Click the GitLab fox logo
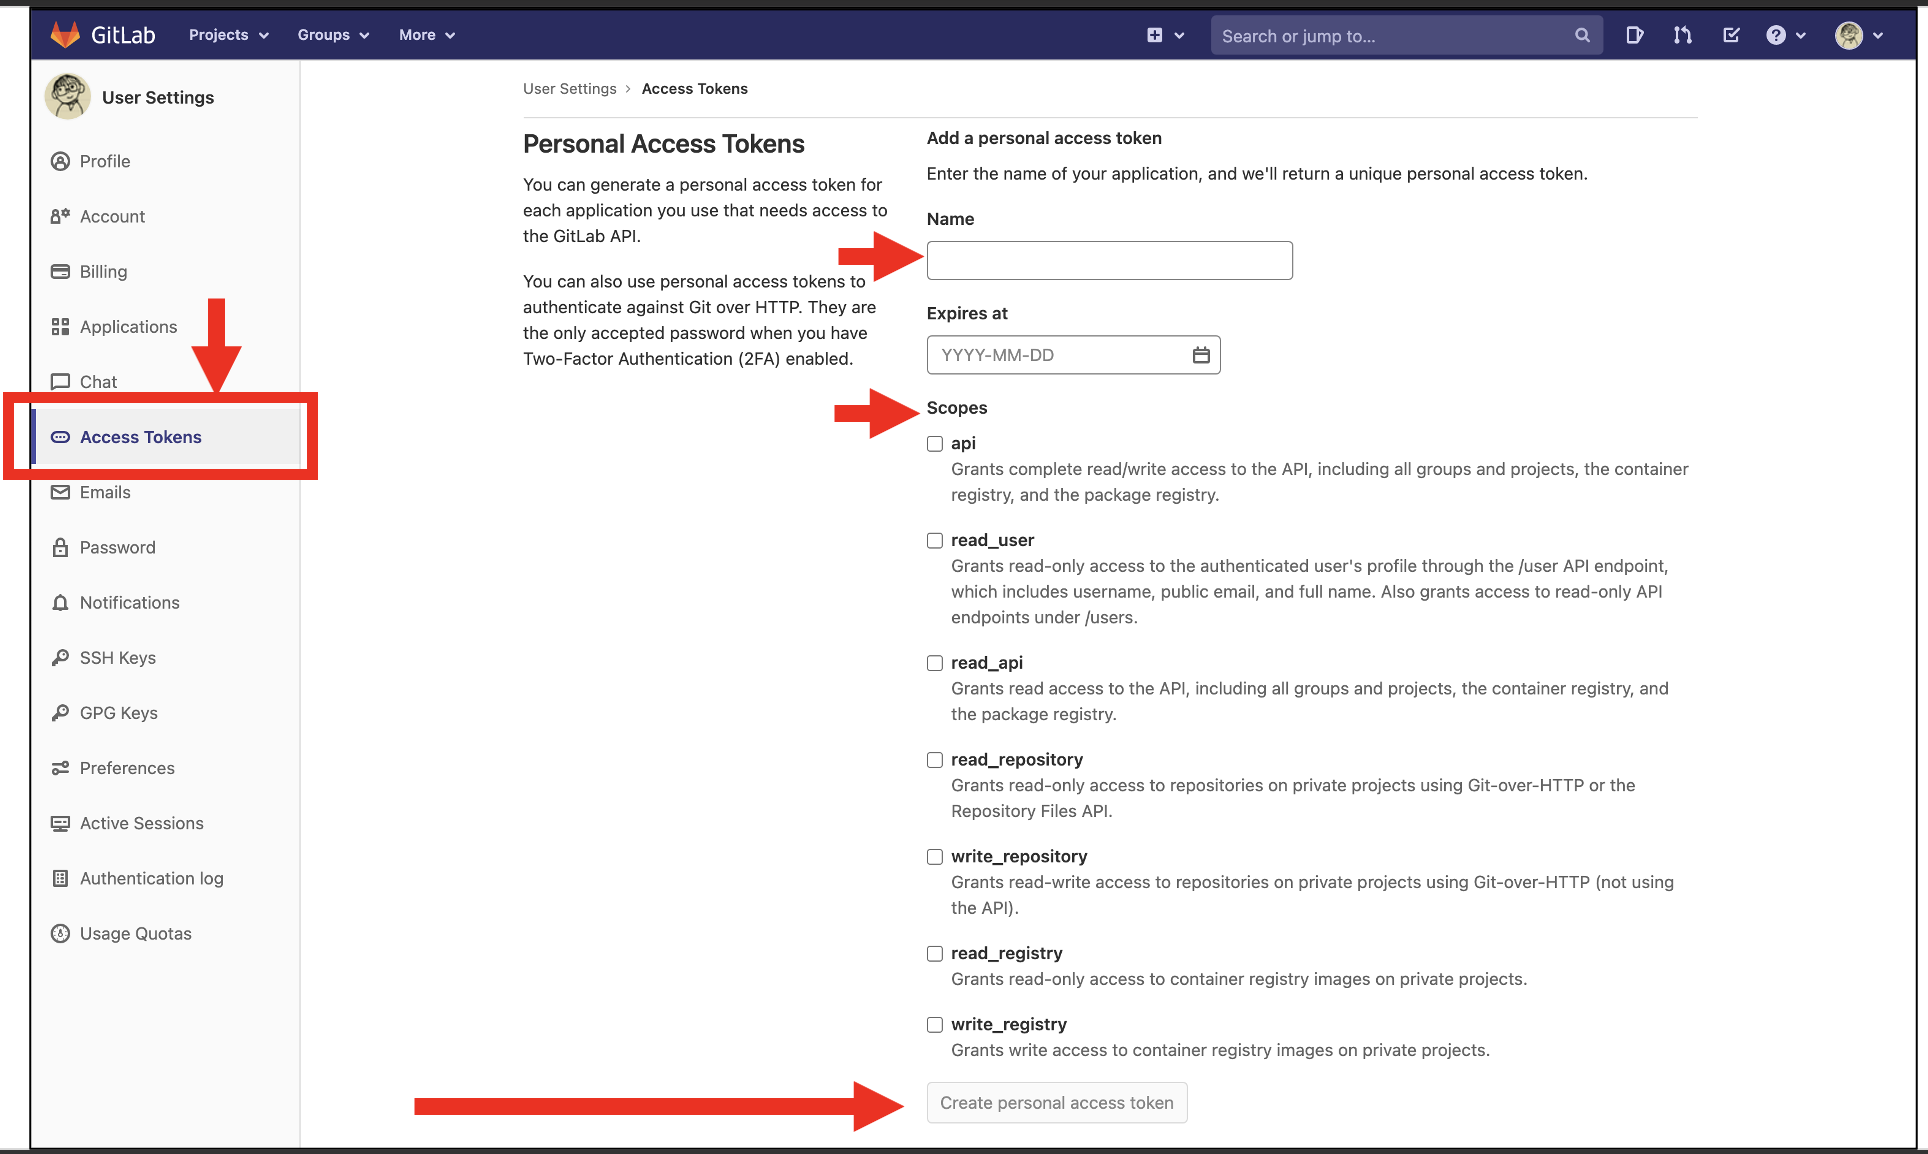The image size is (1928, 1154). tap(65, 35)
